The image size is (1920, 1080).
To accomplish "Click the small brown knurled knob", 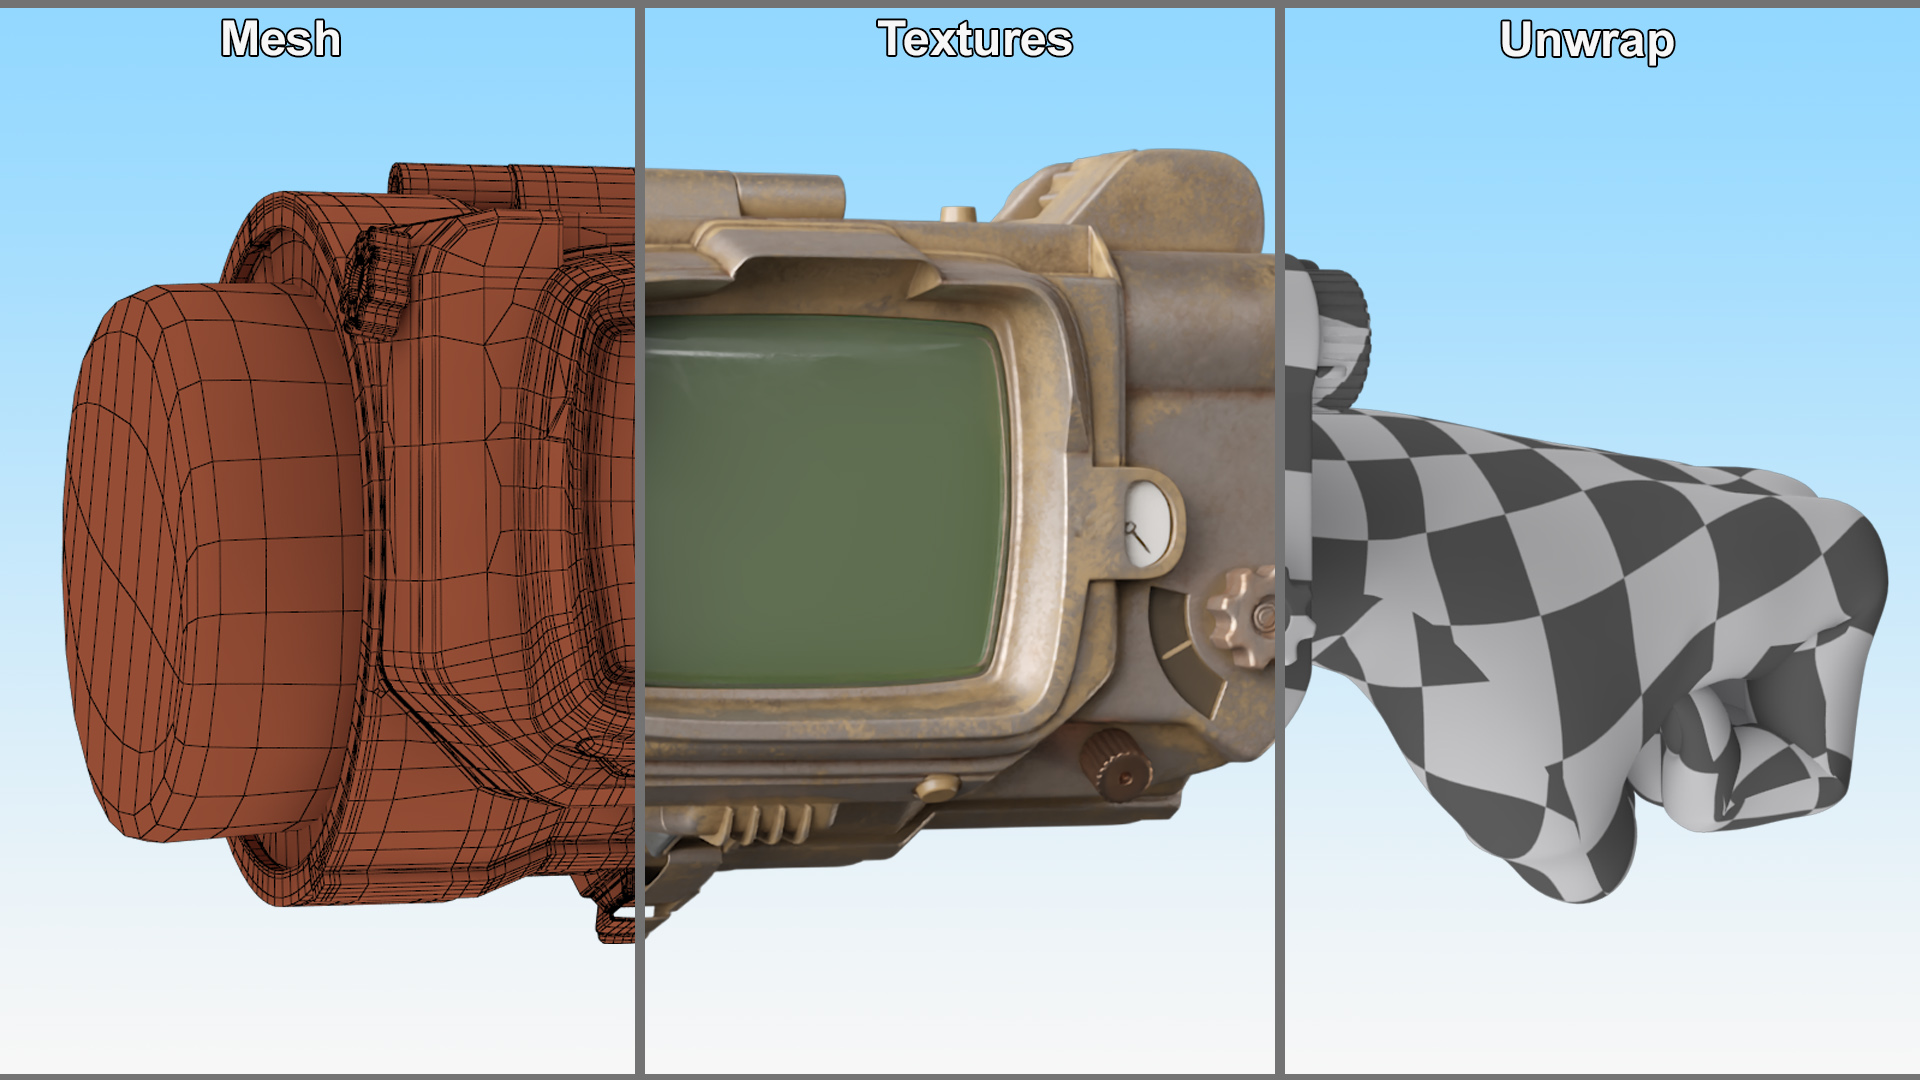I will [x=1115, y=764].
